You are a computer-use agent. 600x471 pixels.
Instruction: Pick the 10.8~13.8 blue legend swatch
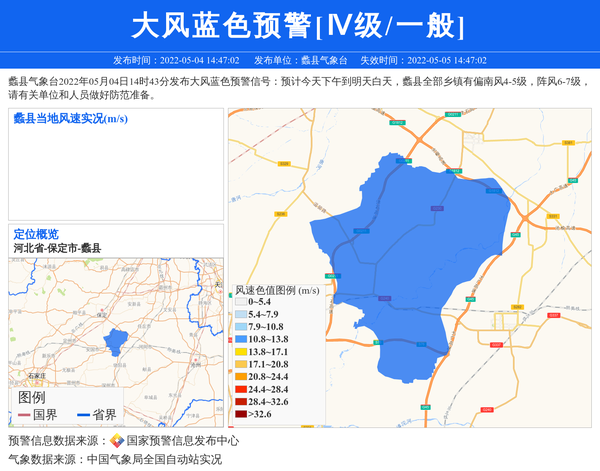[x=241, y=339]
